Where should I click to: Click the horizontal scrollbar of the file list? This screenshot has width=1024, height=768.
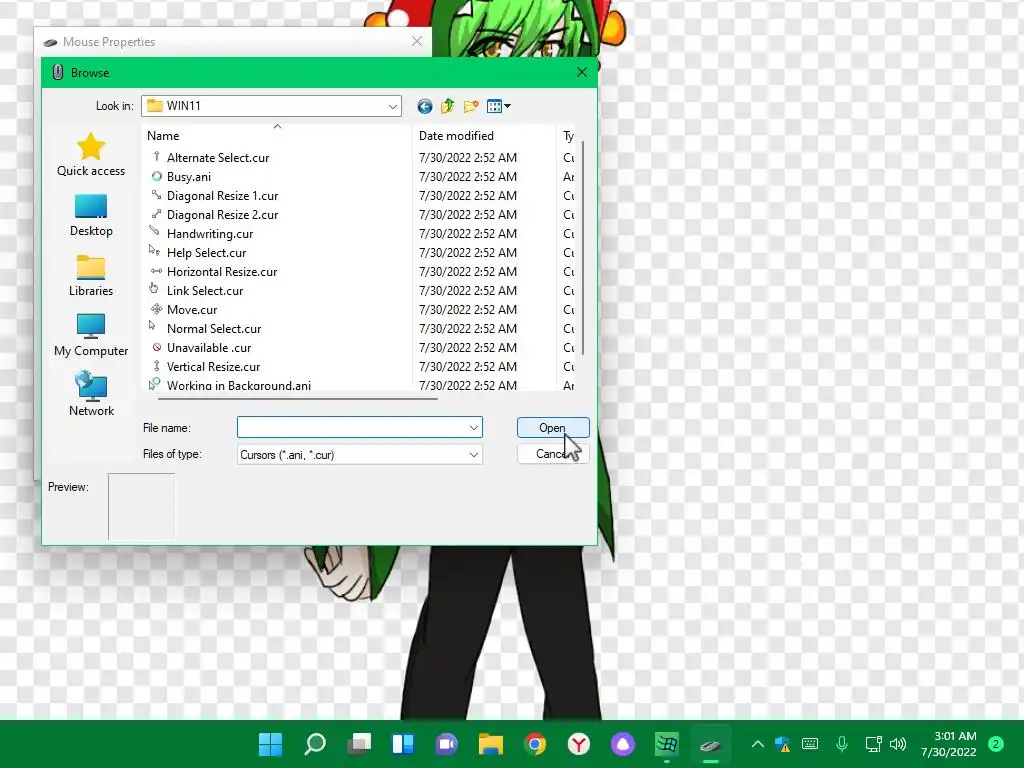(x=297, y=397)
